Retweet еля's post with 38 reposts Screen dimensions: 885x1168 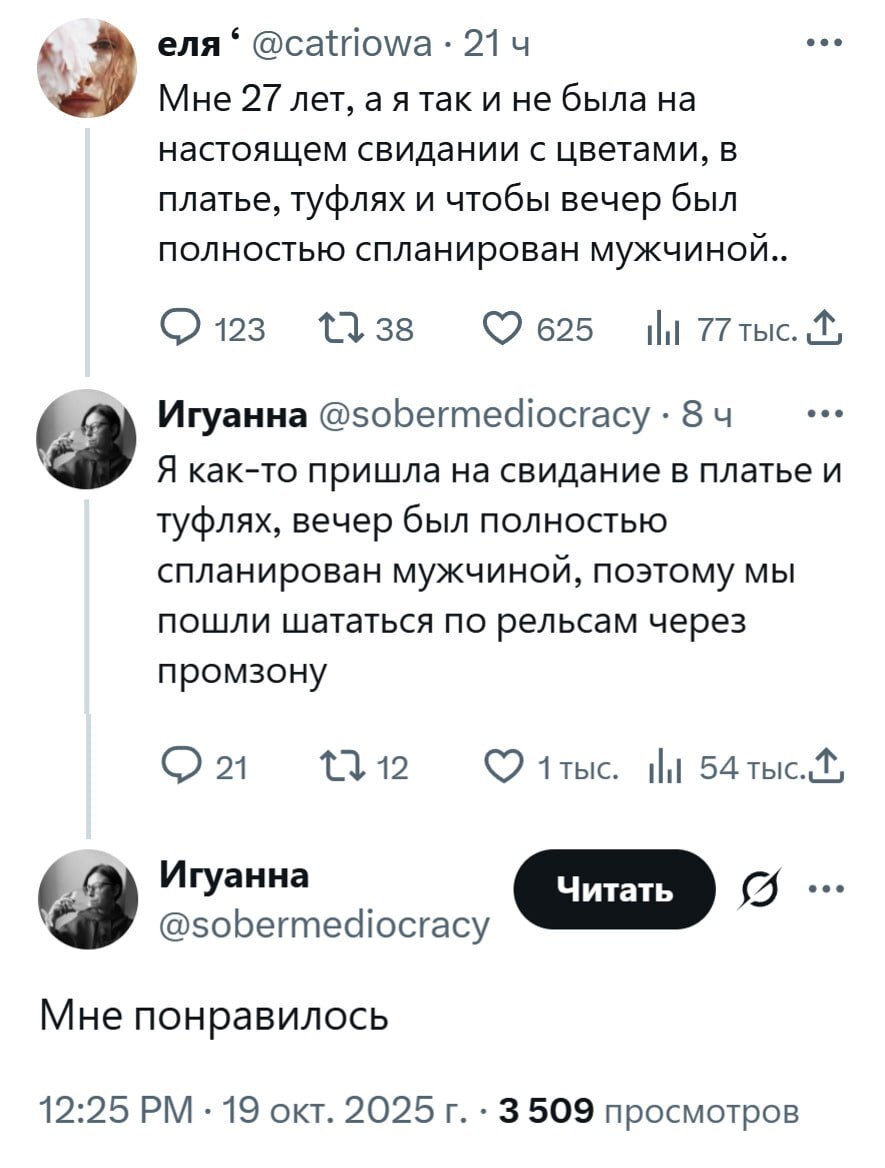(332, 329)
